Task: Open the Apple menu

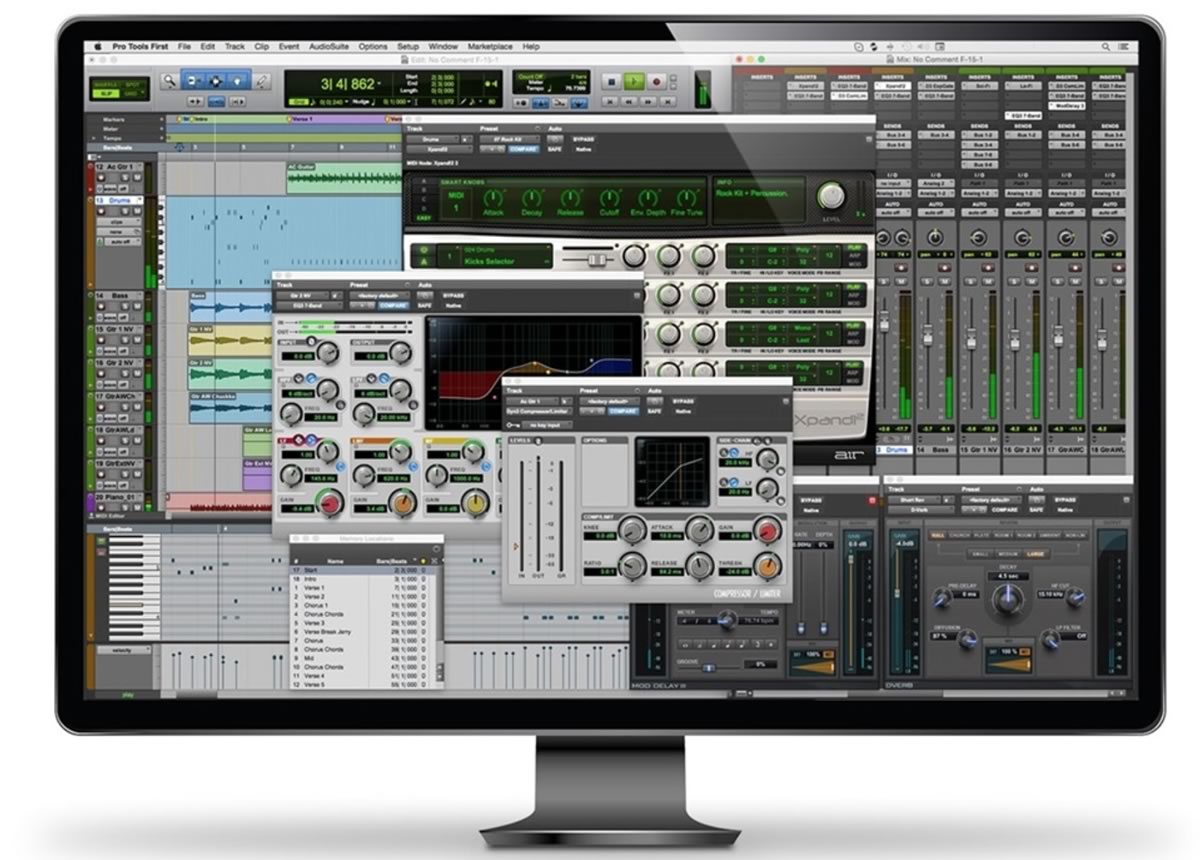Action: (x=99, y=46)
